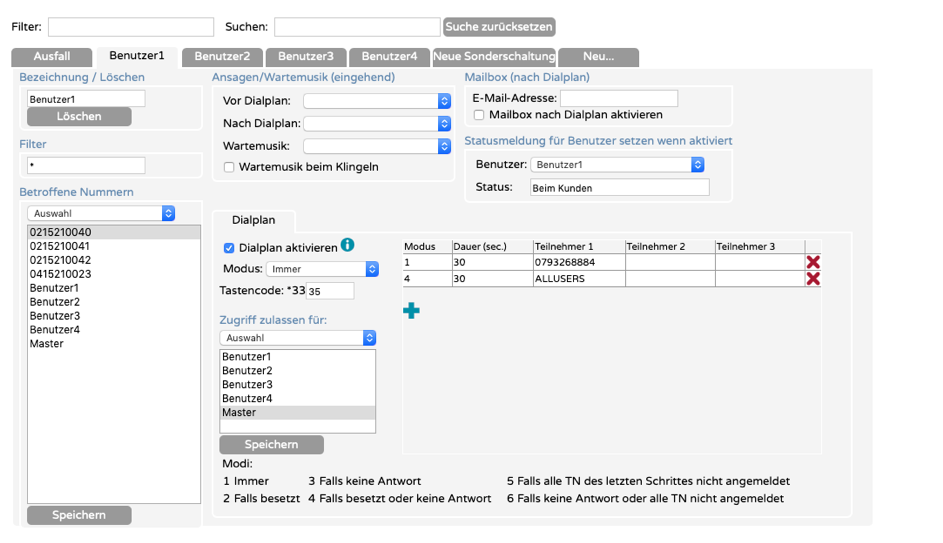Select Benutzer4 in Zugriff zulassen list
The height and width of the screenshot is (543, 943).
point(298,398)
